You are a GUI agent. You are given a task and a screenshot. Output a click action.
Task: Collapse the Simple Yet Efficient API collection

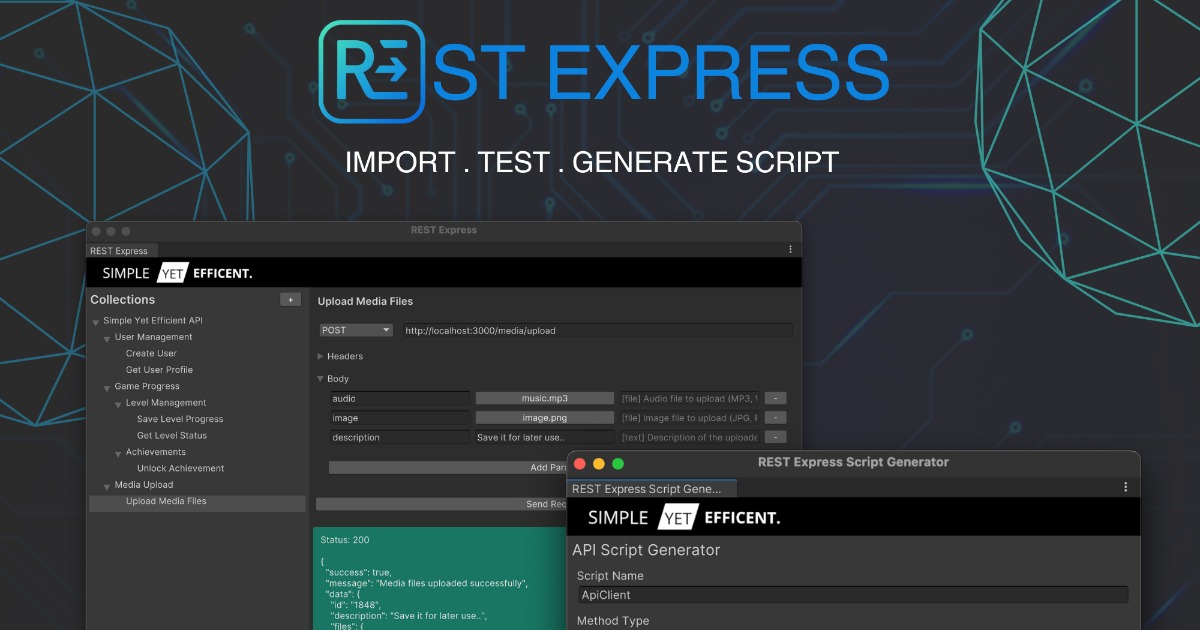[x=96, y=322]
